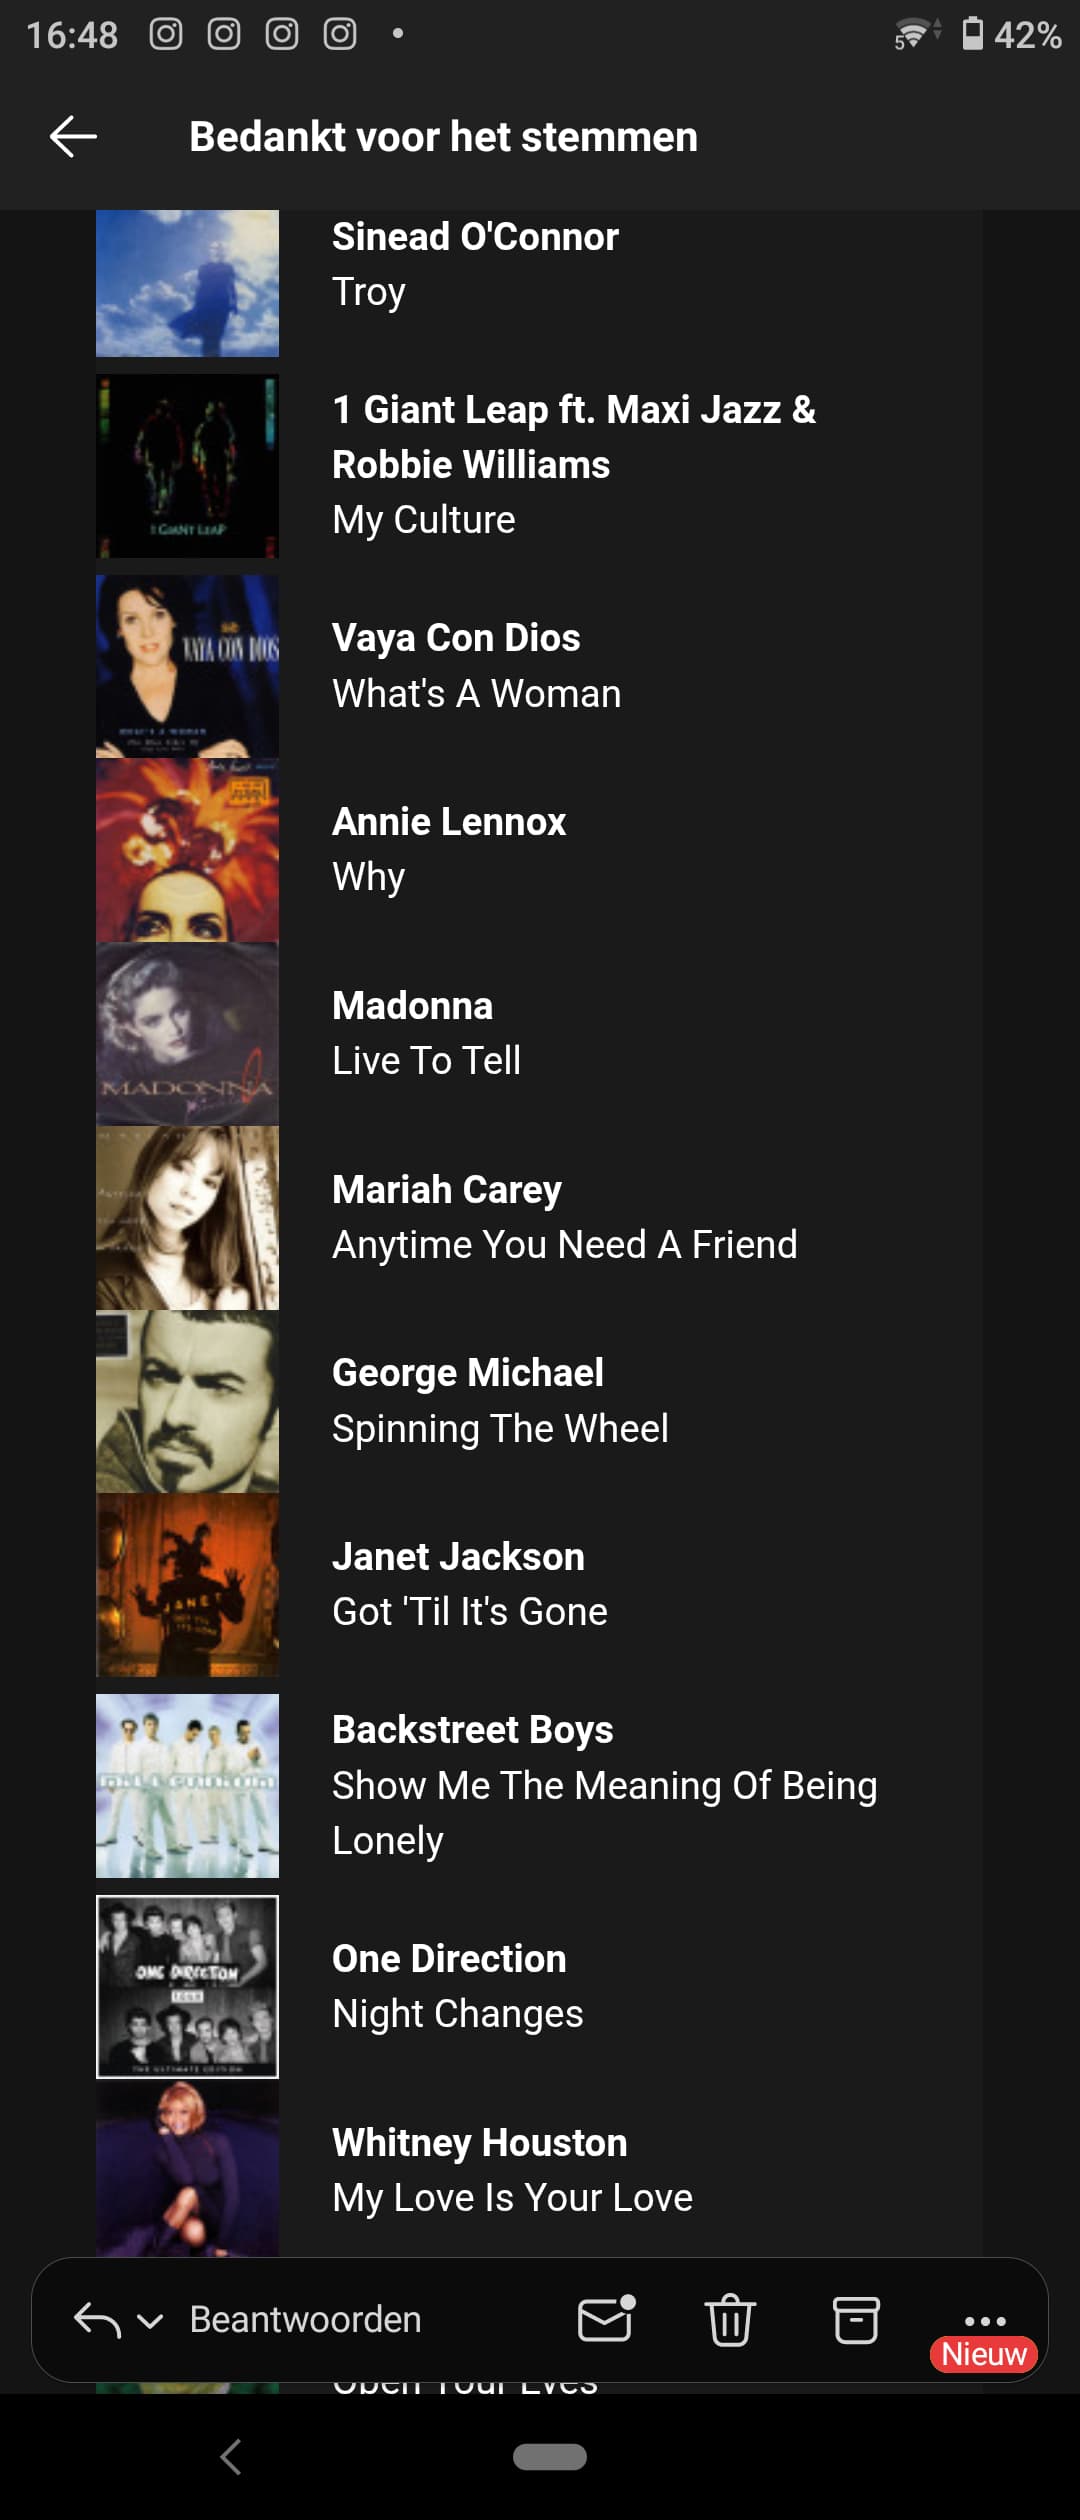The height and width of the screenshot is (2520, 1080).
Task: Expand the reply options chevron
Action: pyautogui.click(x=150, y=2321)
